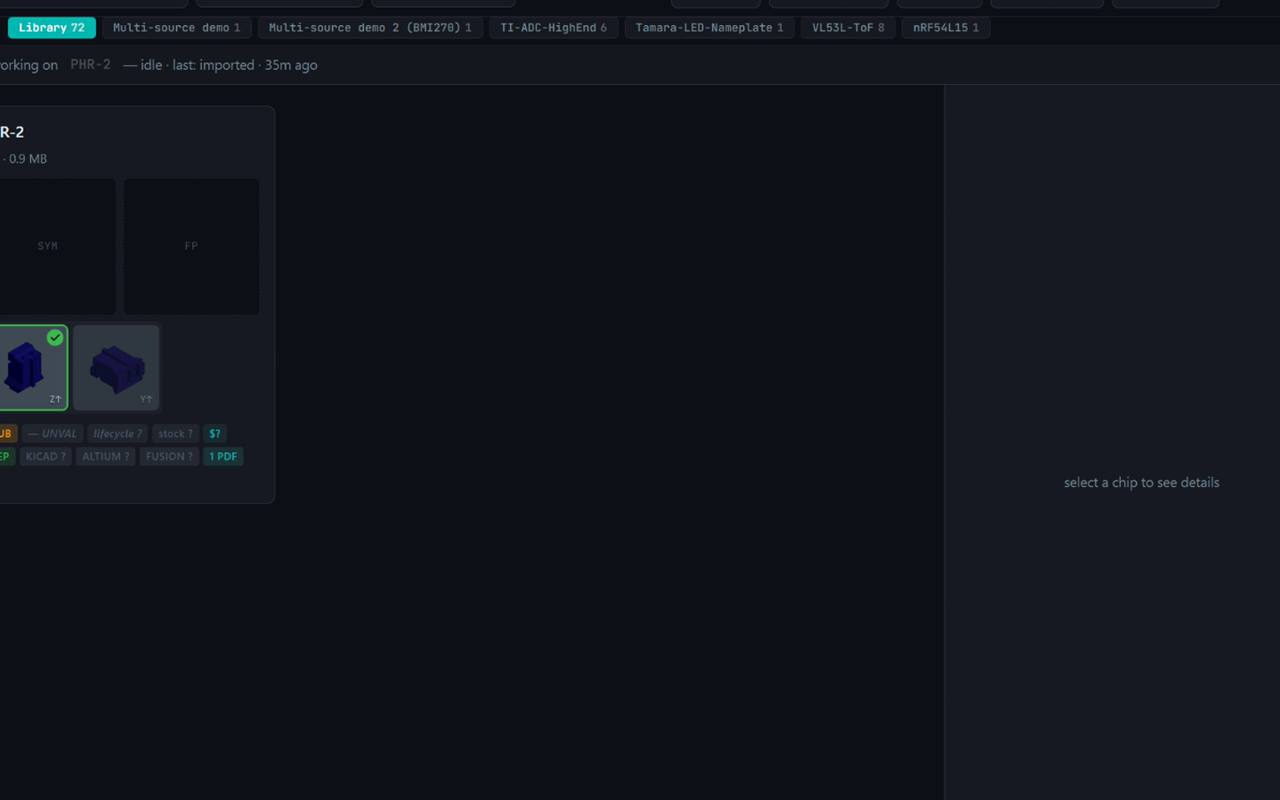This screenshot has height=800, width=1280.
Task: Open the TI-ADC-HighEnd project tab
Action: 553,28
